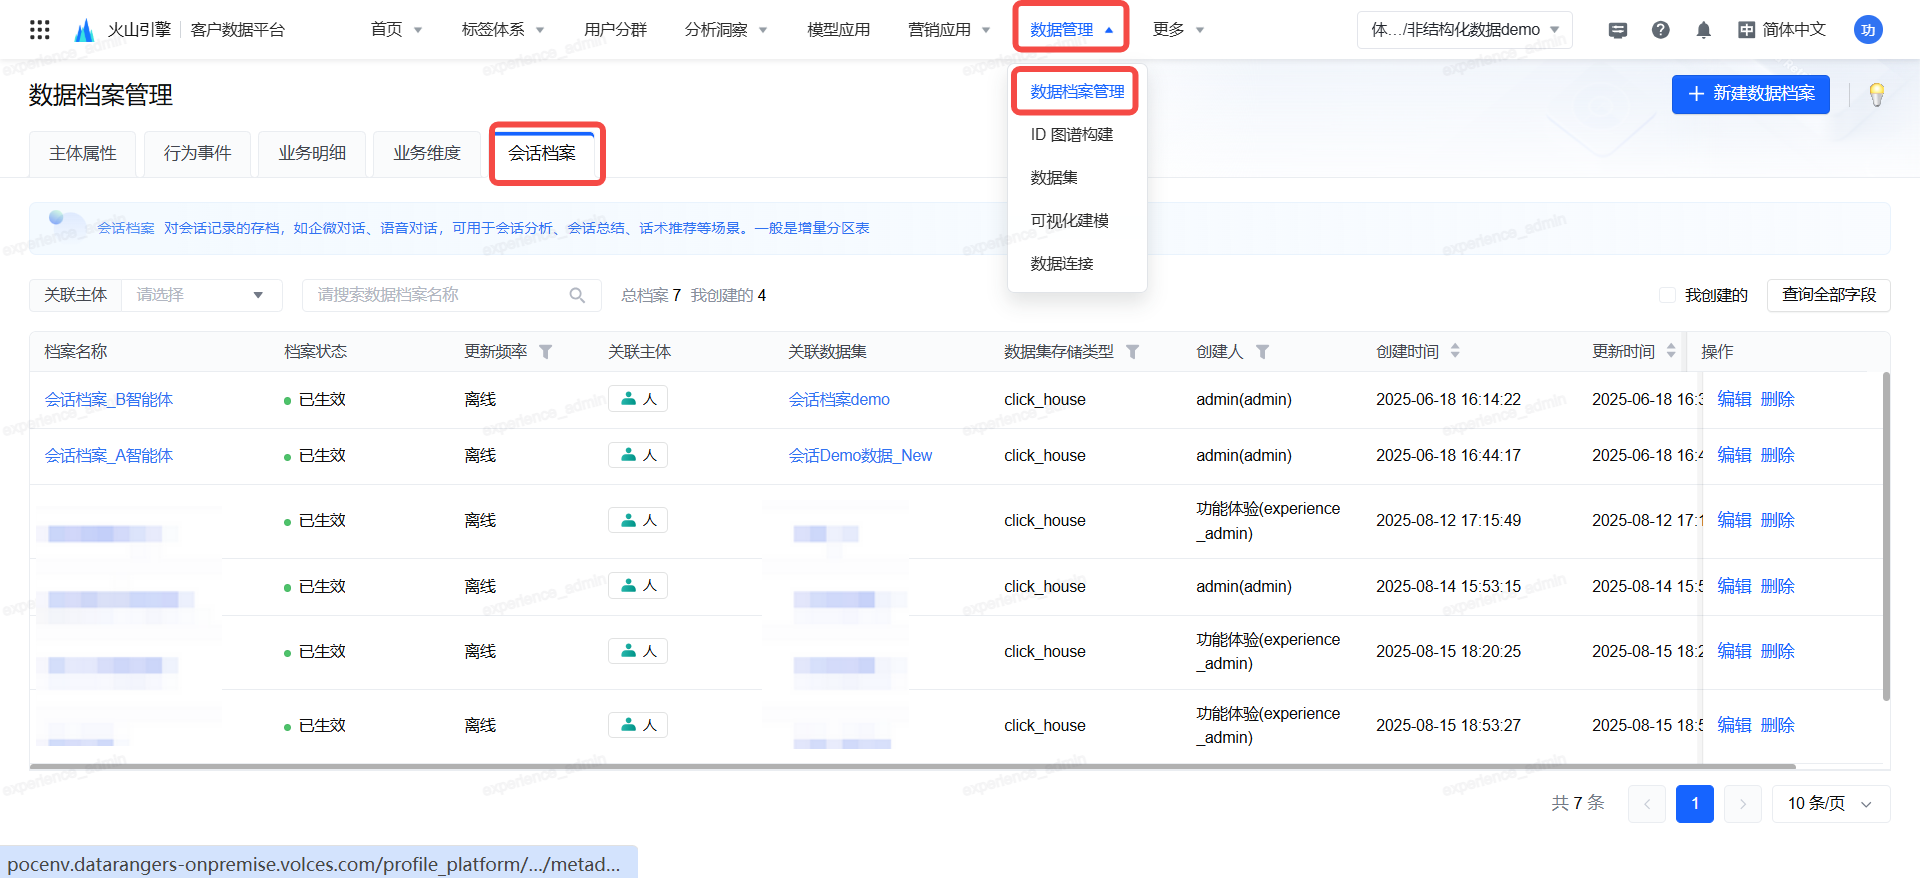The height and width of the screenshot is (878, 1920).
Task: Open the help question mark icon
Action: (x=1660, y=30)
